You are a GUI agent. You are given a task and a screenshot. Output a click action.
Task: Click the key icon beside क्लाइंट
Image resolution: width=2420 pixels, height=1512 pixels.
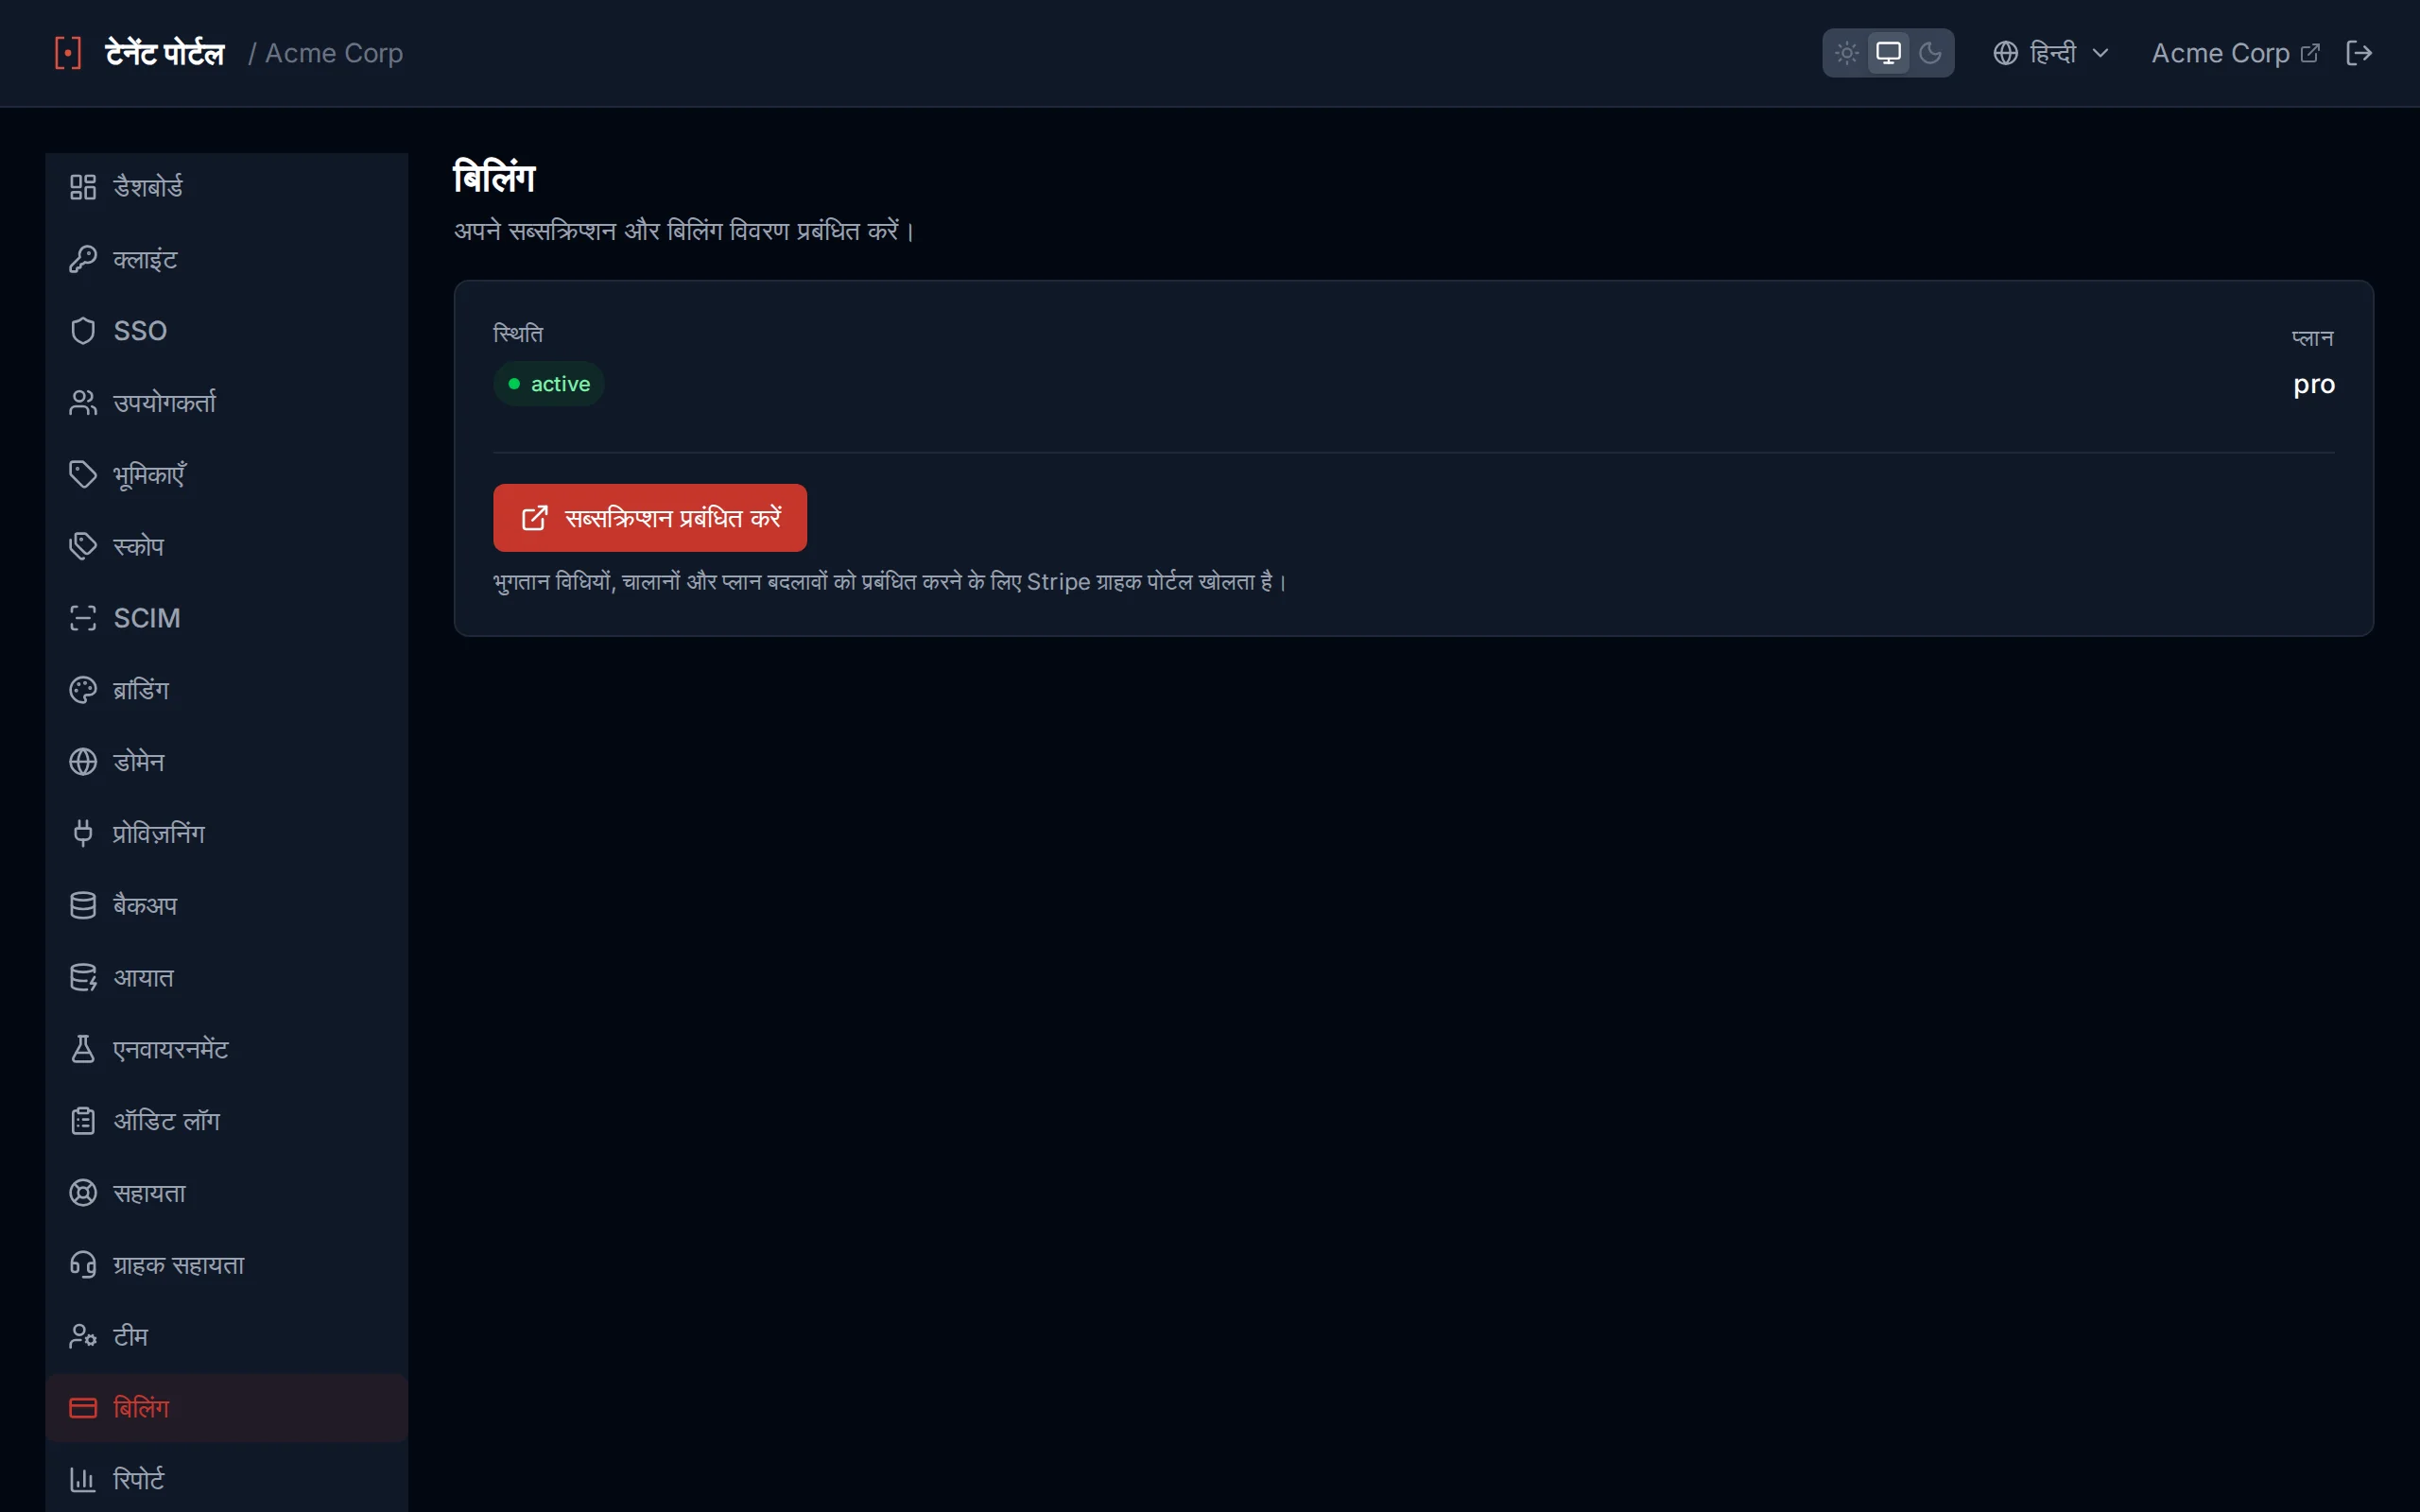coord(83,259)
